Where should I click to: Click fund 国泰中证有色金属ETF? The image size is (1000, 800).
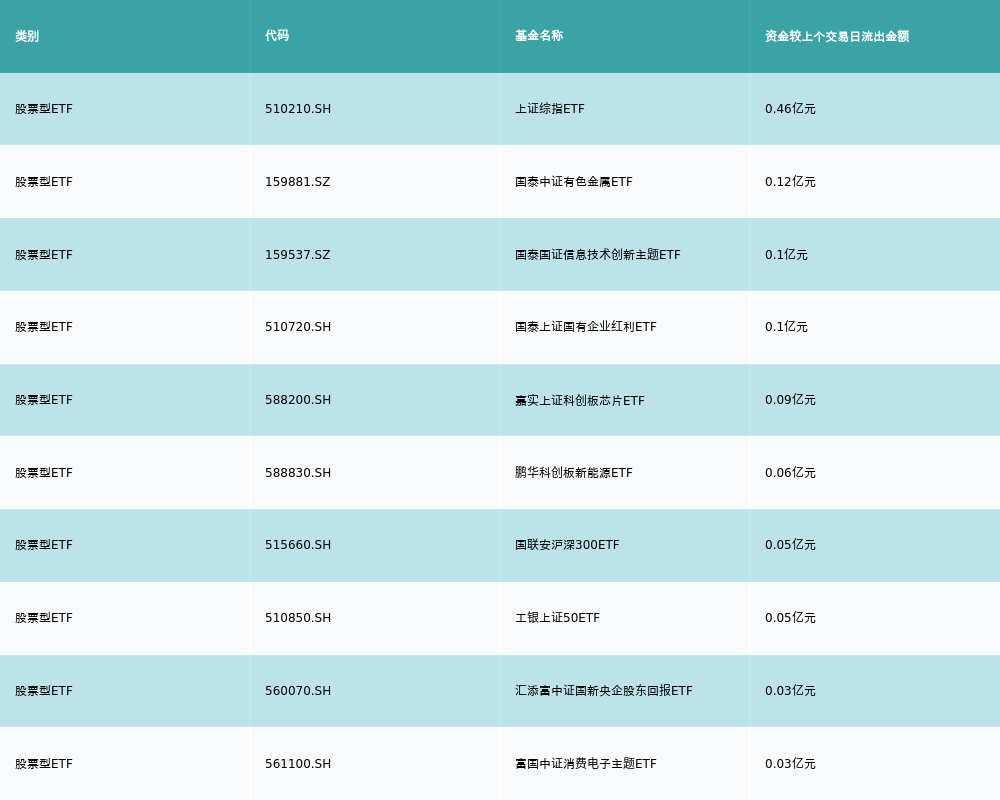click(574, 182)
